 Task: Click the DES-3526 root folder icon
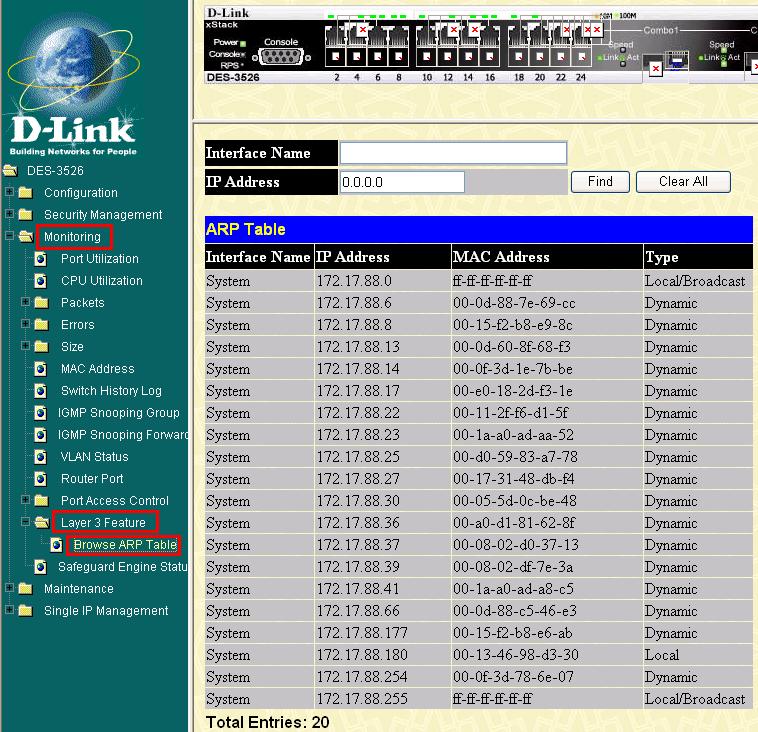(x=10, y=171)
